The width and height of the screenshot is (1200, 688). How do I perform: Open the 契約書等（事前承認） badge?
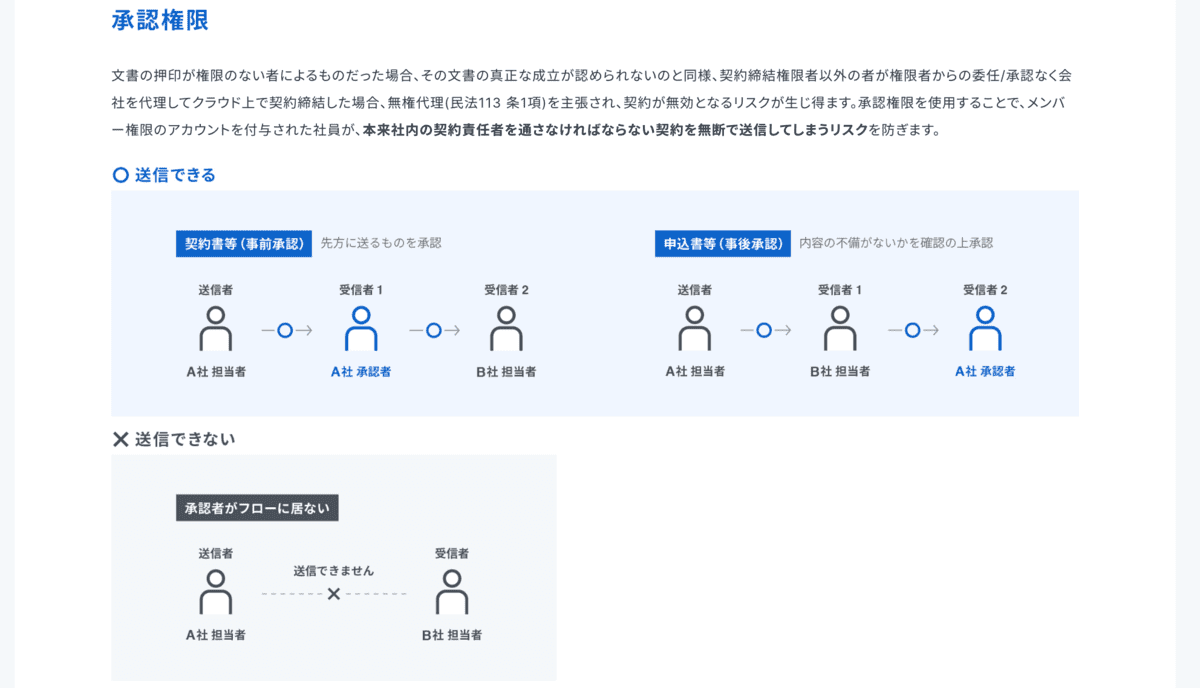pos(244,243)
